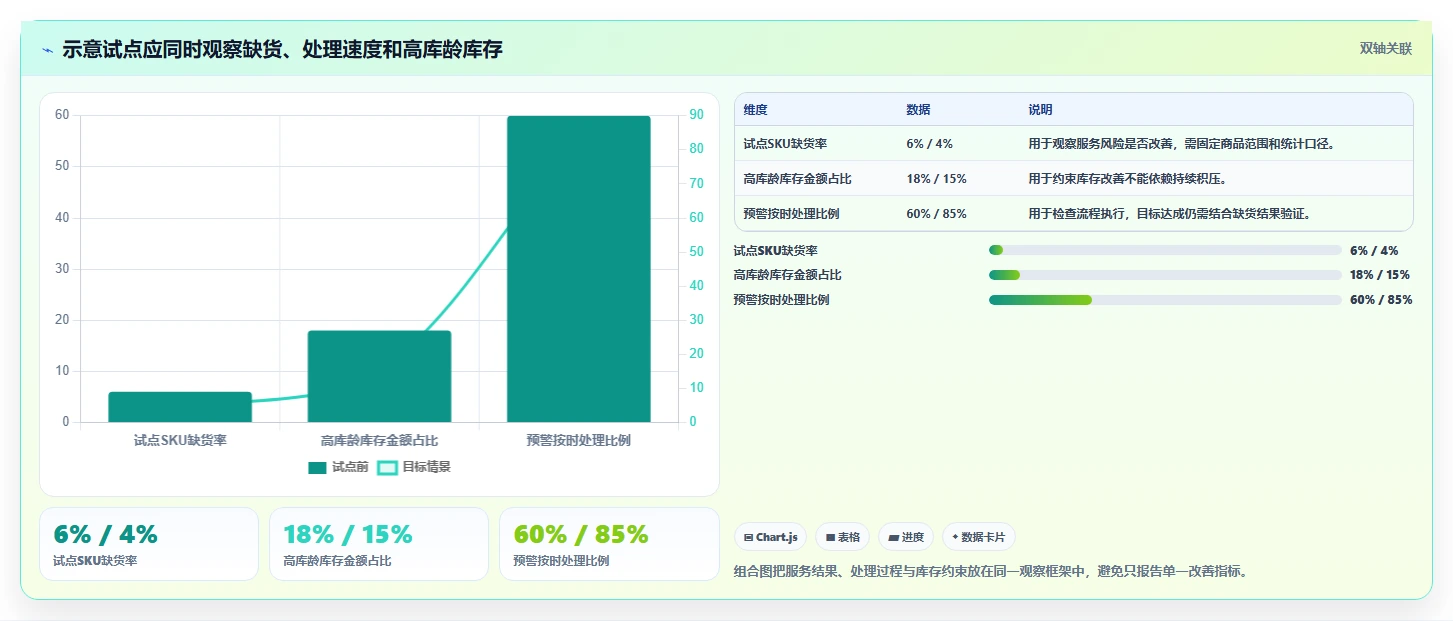
Task: Select the 数据卡片 tag chip
Action: coord(978,537)
